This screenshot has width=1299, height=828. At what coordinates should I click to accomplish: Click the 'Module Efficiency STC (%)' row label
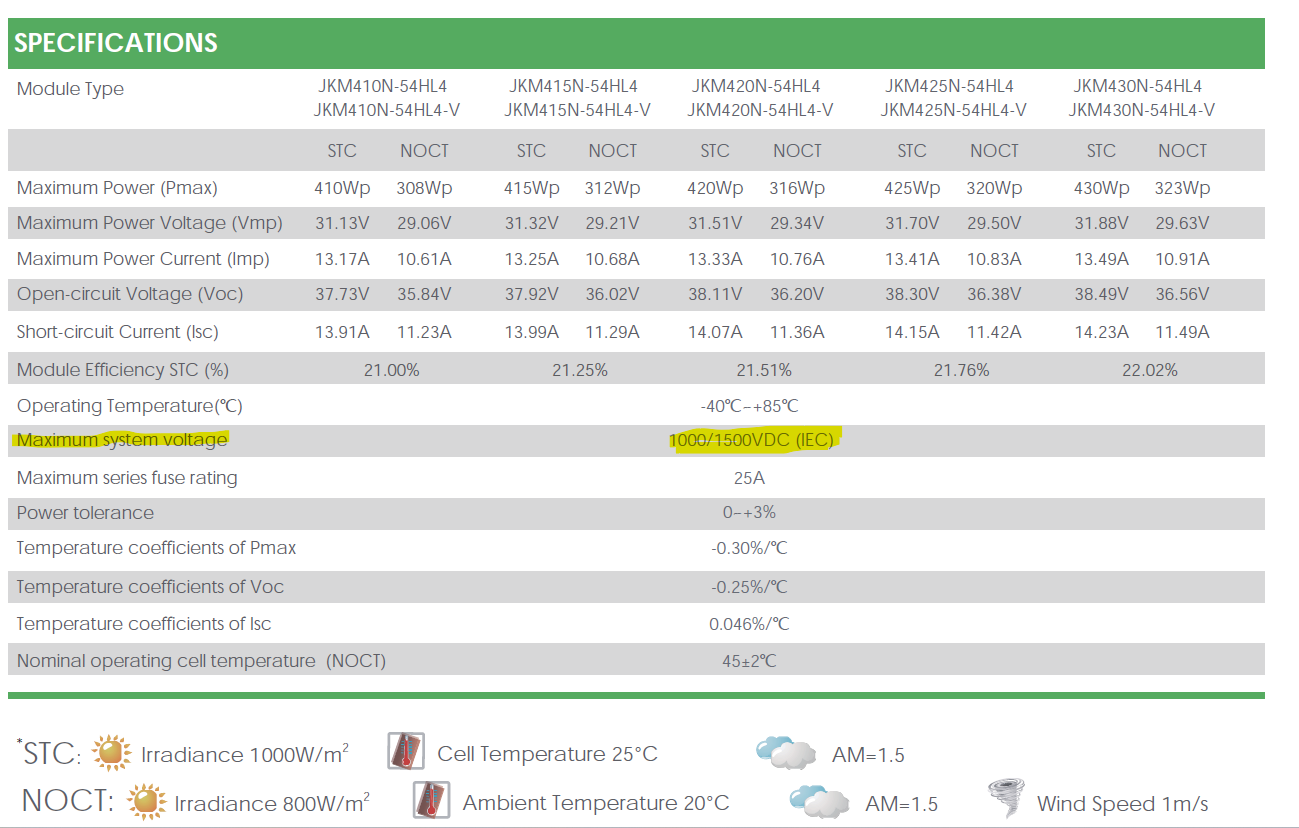(123, 370)
